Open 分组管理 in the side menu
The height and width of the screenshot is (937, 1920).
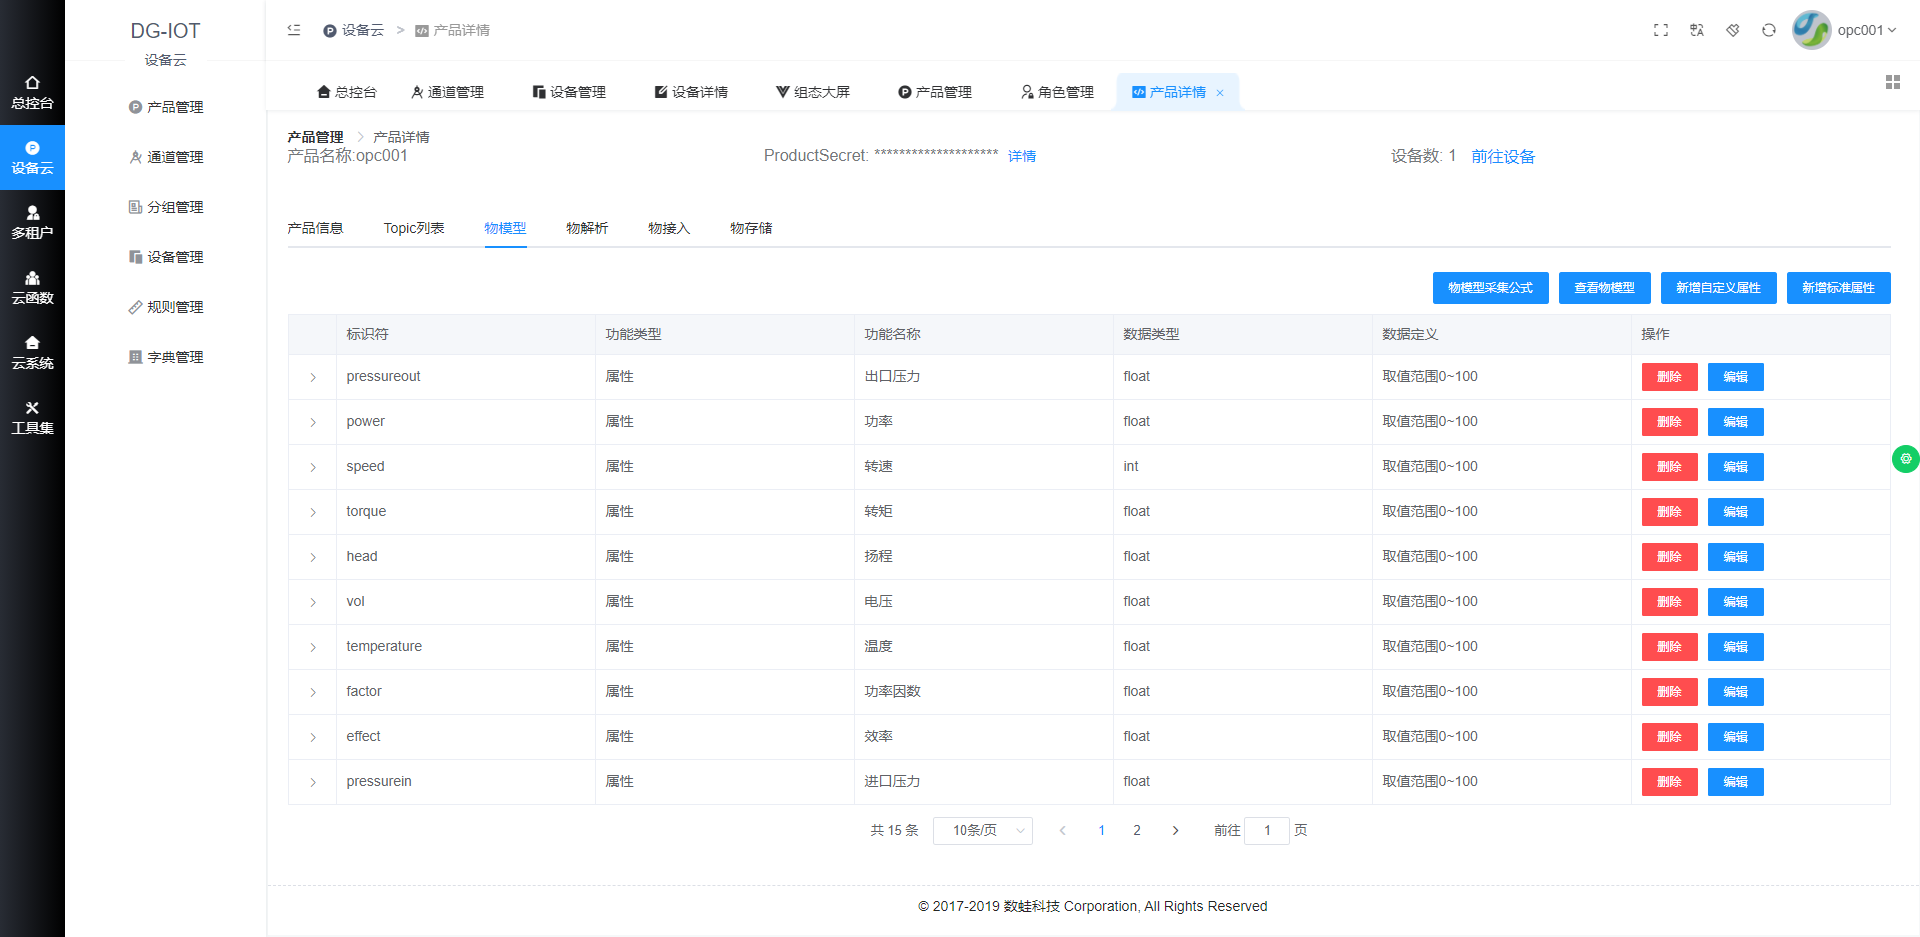coord(166,207)
